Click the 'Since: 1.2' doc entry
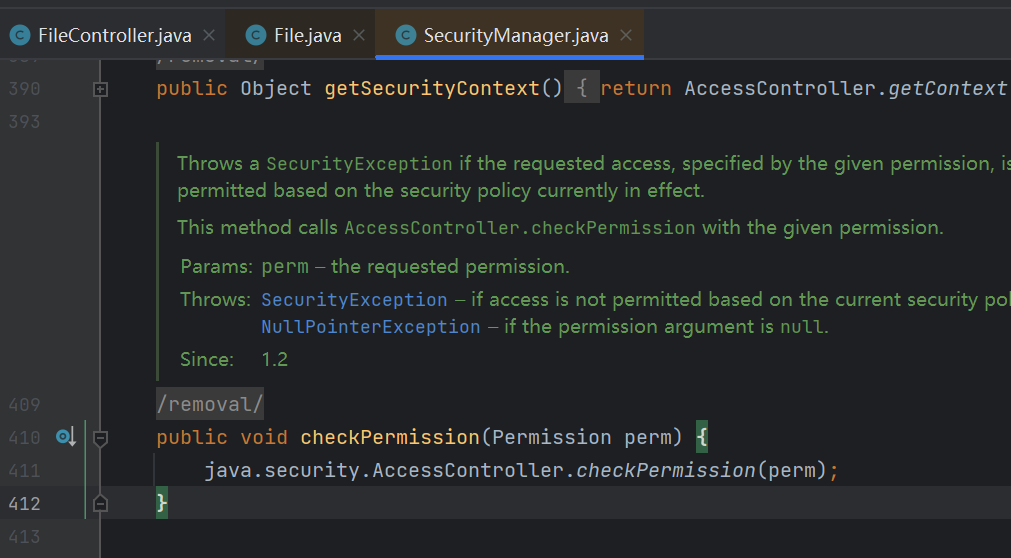Screen dimensions: 1011x558 (x=234, y=359)
